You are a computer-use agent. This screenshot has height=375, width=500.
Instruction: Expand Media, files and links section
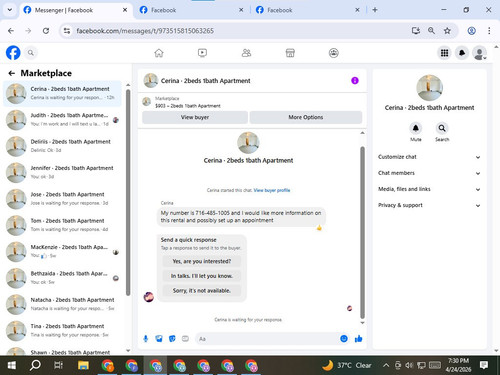coord(429,189)
